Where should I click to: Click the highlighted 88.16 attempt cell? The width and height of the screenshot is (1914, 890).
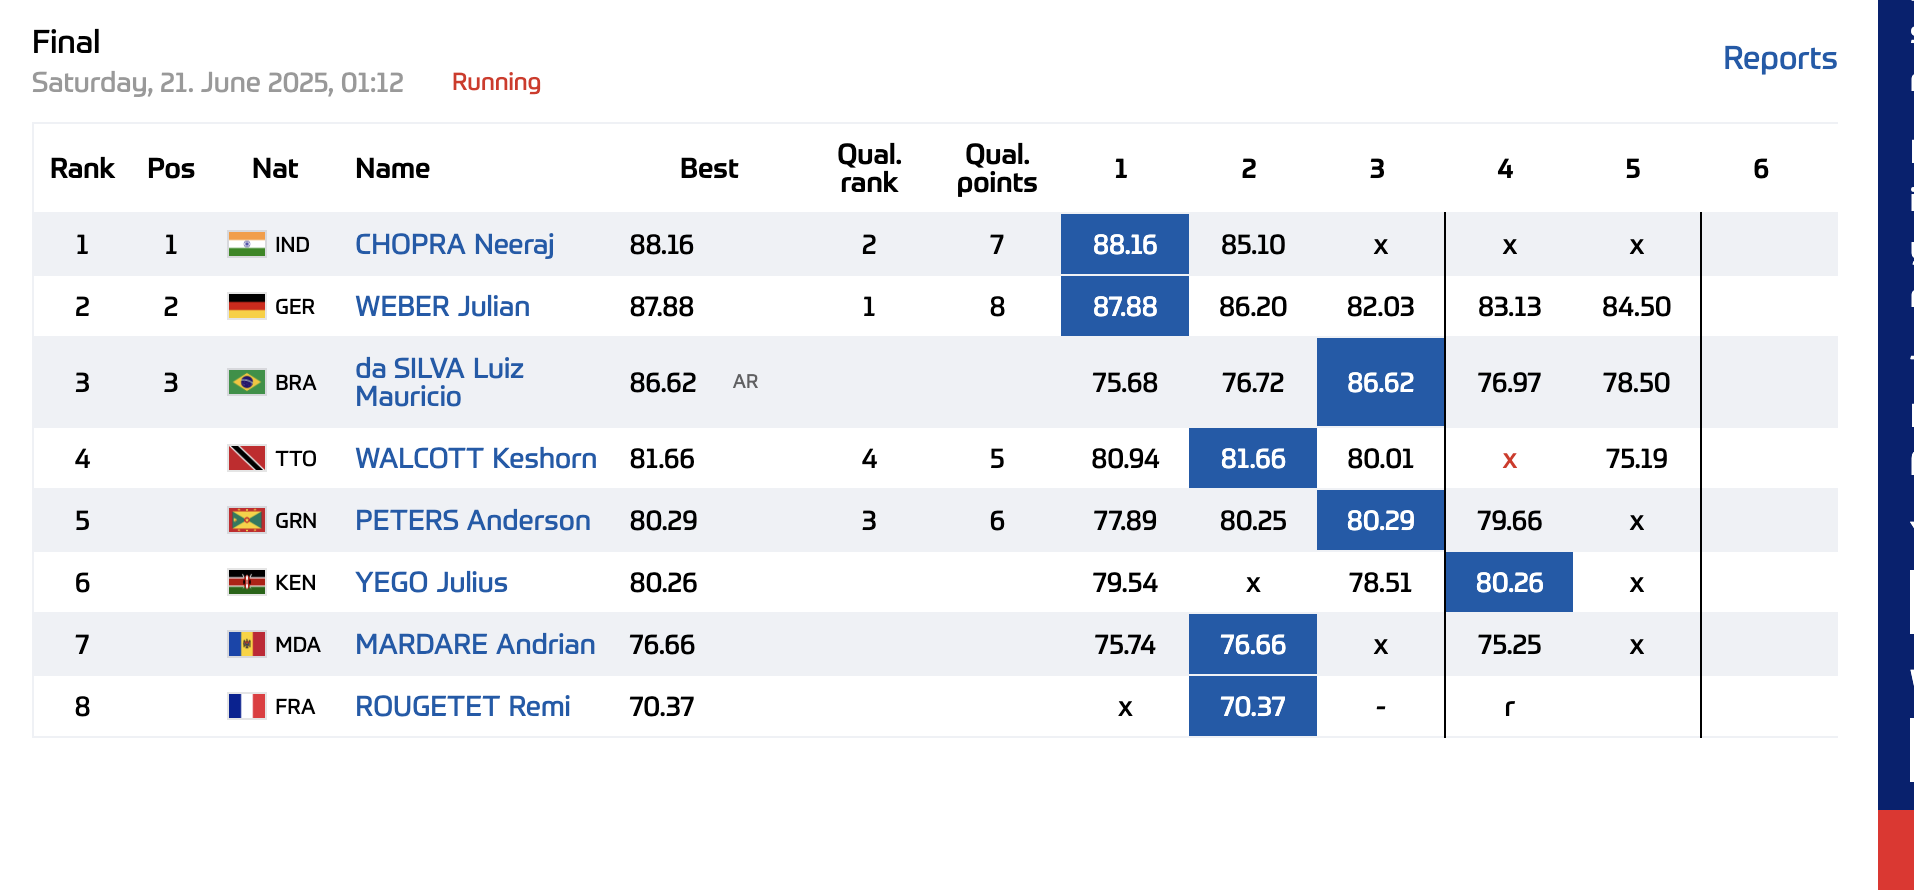coord(1124,244)
